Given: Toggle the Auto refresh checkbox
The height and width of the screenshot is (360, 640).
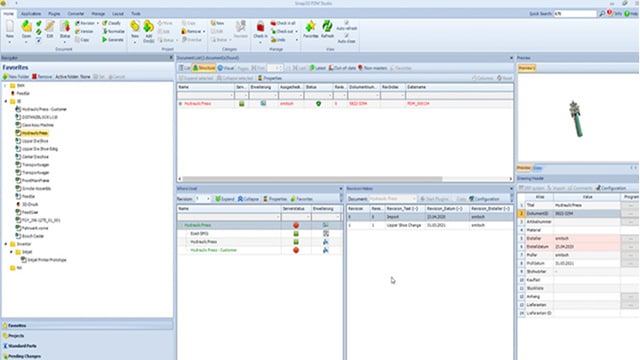Looking at the screenshot, I should (347, 23).
